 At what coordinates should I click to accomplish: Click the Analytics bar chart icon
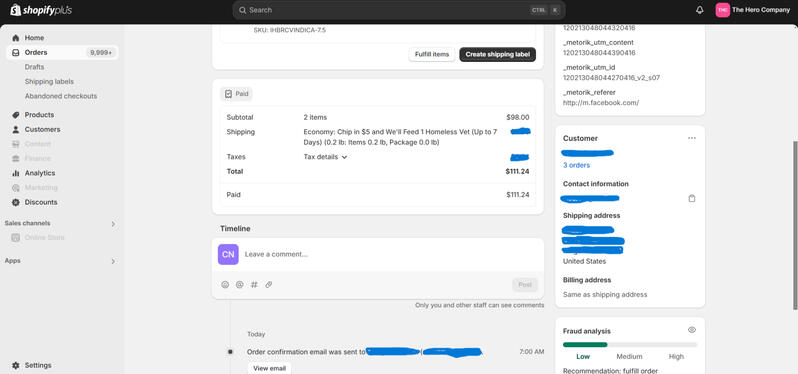click(x=16, y=174)
